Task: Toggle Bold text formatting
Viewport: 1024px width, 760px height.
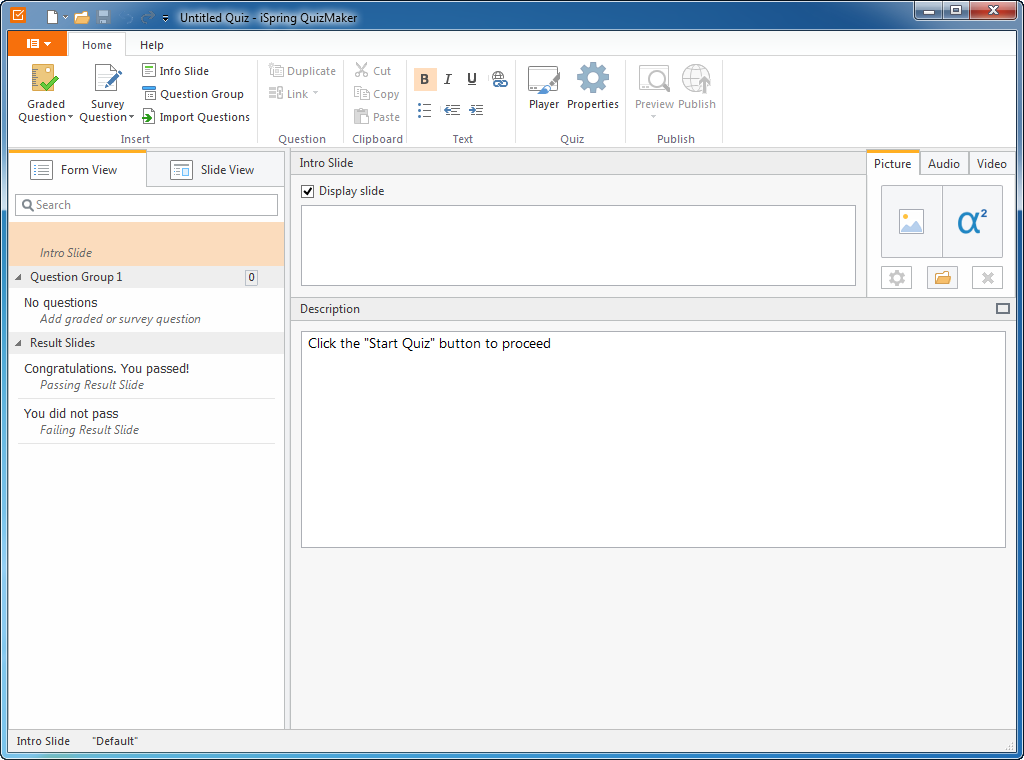Action: click(x=425, y=80)
